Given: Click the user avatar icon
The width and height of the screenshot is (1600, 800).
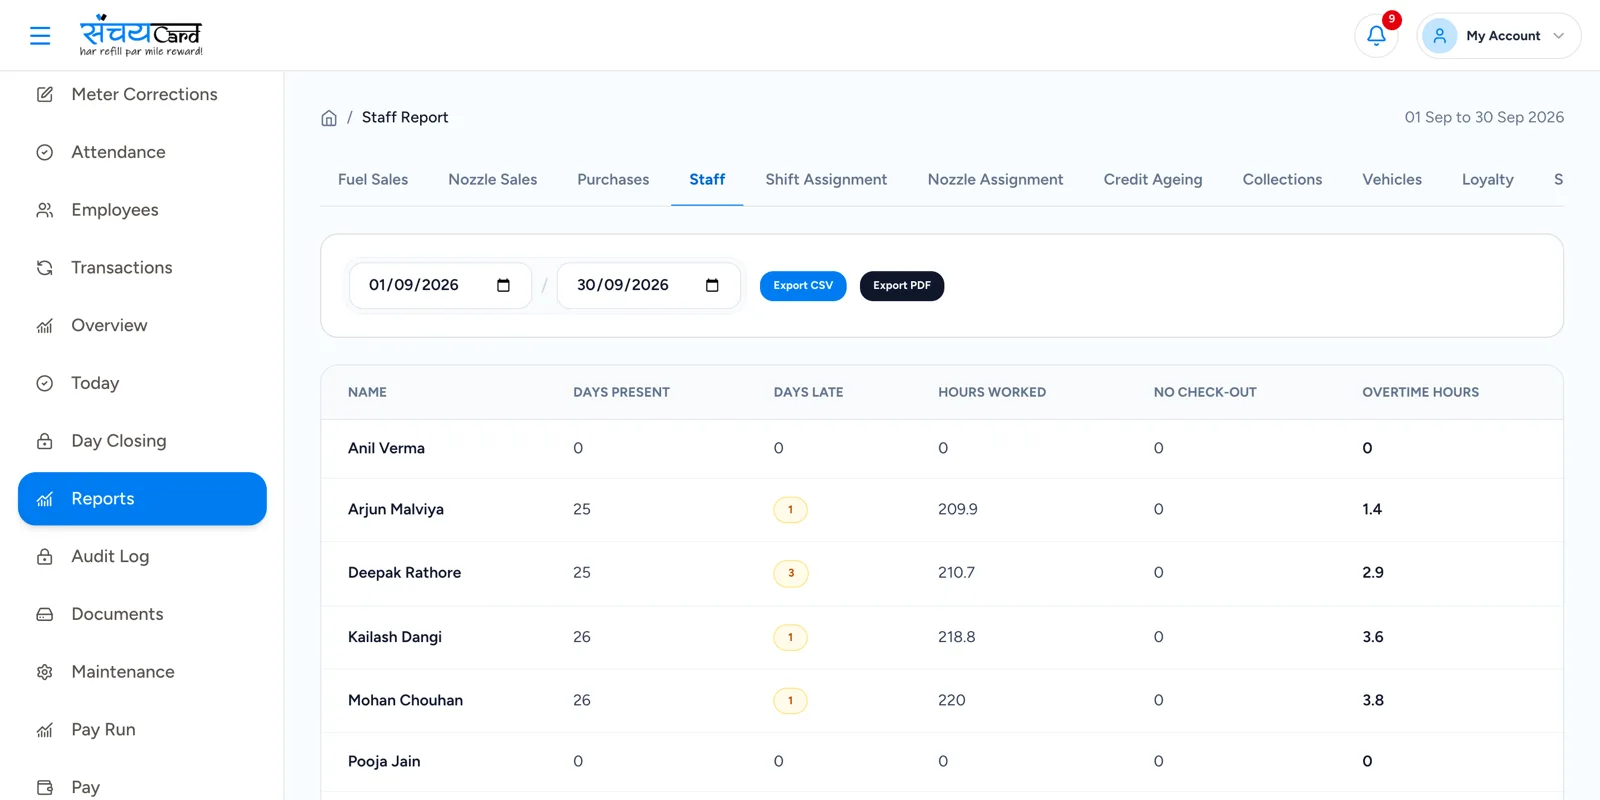Looking at the screenshot, I should (x=1439, y=36).
